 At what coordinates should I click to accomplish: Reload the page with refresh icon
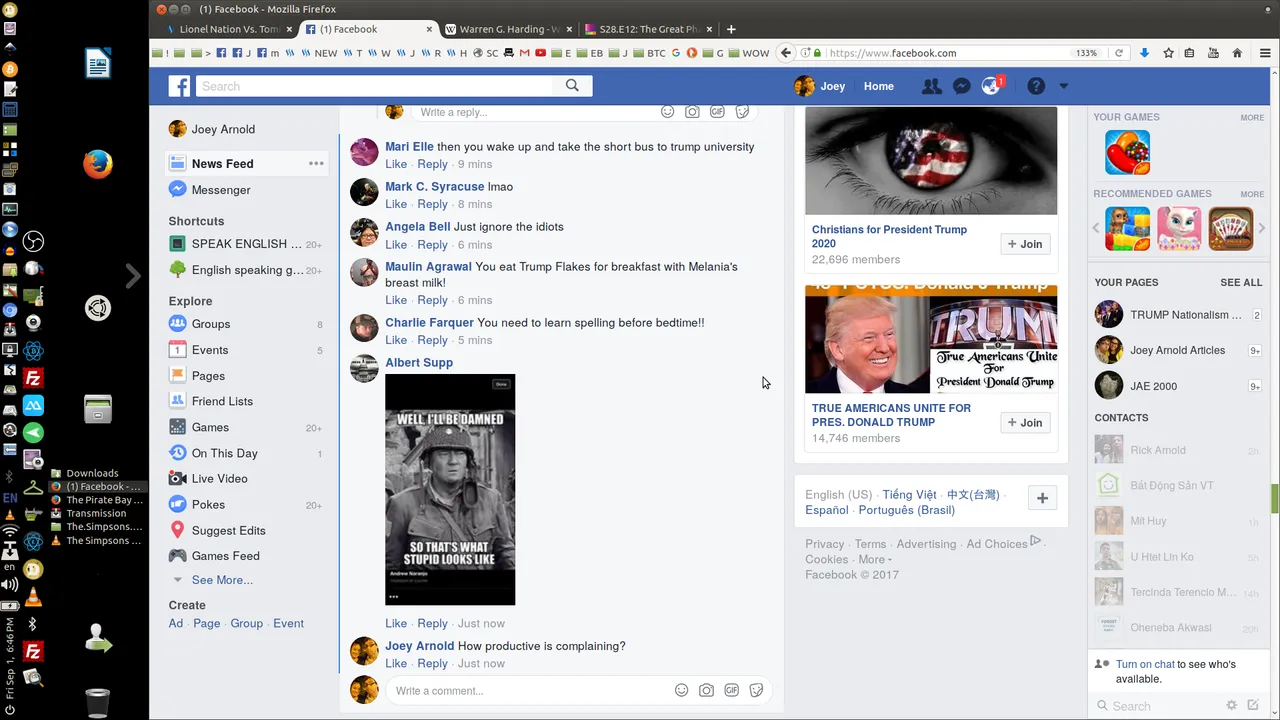(1119, 53)
